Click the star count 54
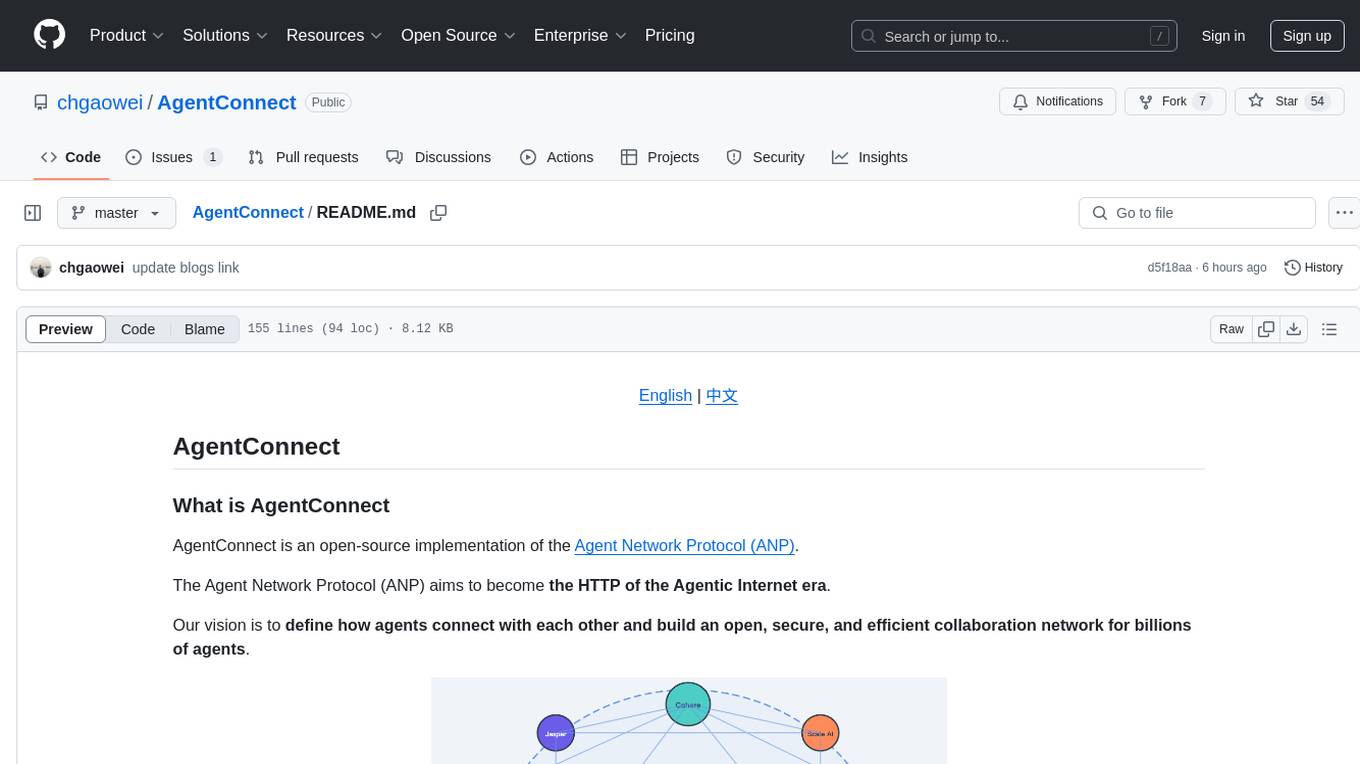The width and height of the screenshot is (1360, 764). 1317,101
